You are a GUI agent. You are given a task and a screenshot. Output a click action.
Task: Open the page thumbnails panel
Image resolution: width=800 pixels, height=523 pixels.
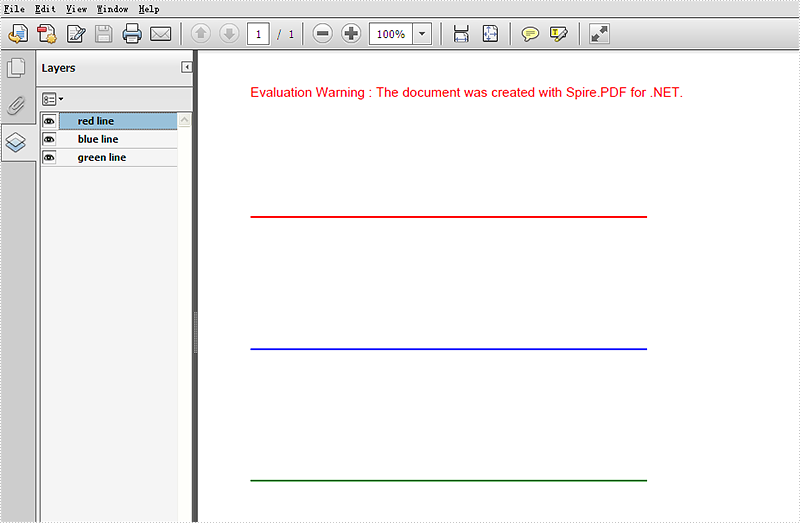click(16, 68)
